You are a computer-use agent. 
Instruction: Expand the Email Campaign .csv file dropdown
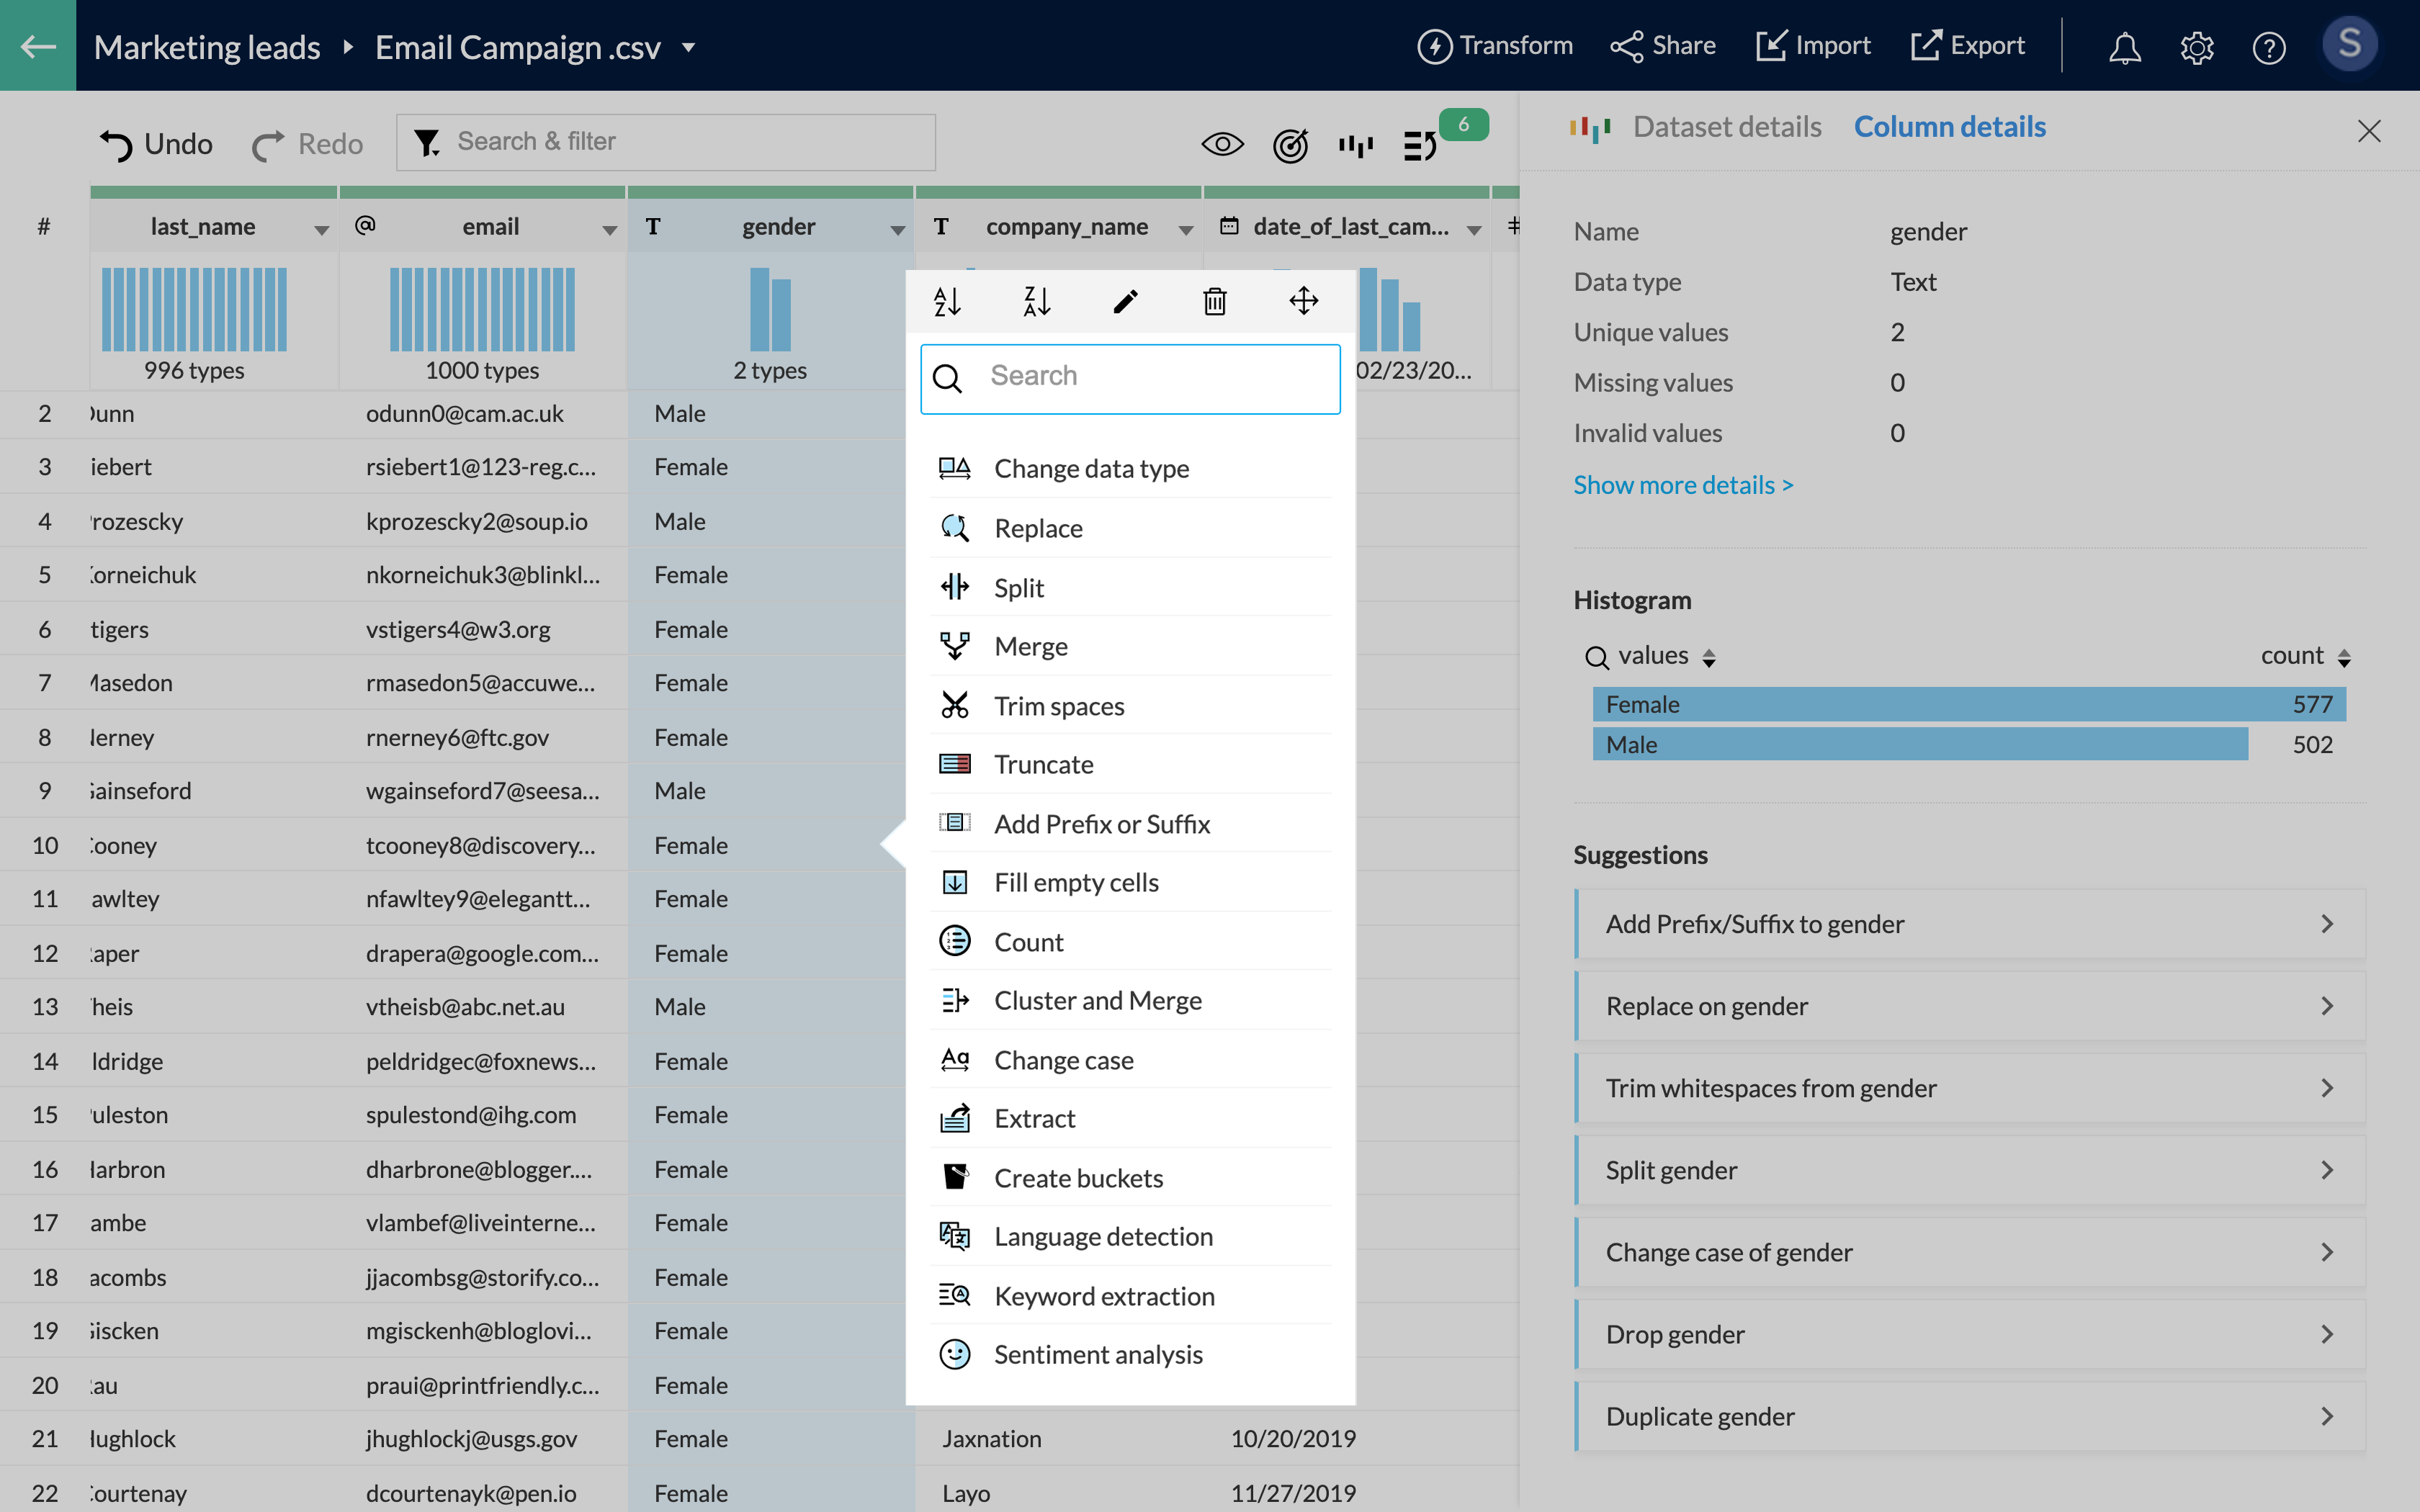coord(688,47)
